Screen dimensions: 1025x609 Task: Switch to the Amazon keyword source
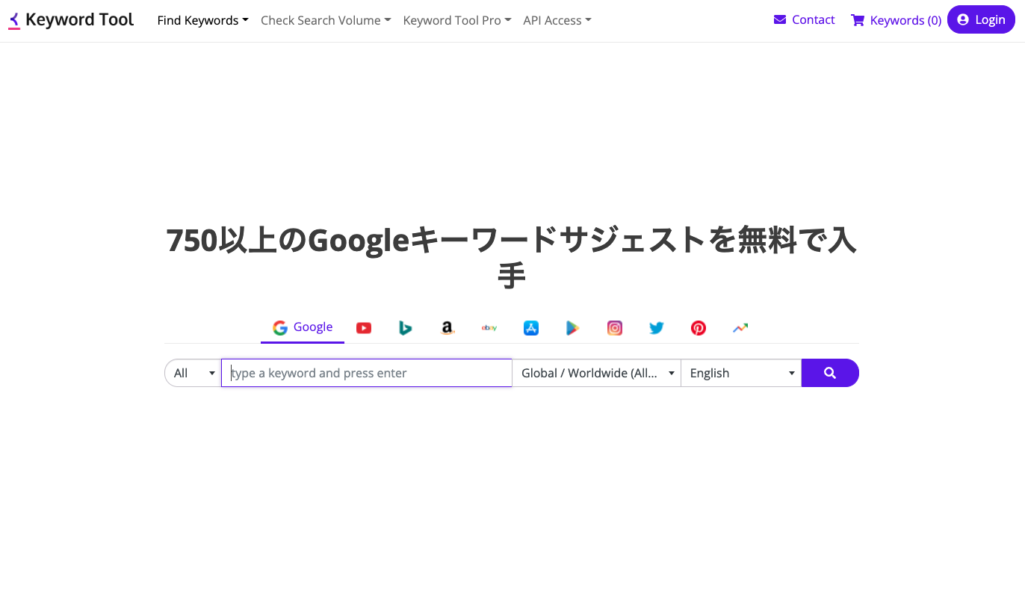447,327
